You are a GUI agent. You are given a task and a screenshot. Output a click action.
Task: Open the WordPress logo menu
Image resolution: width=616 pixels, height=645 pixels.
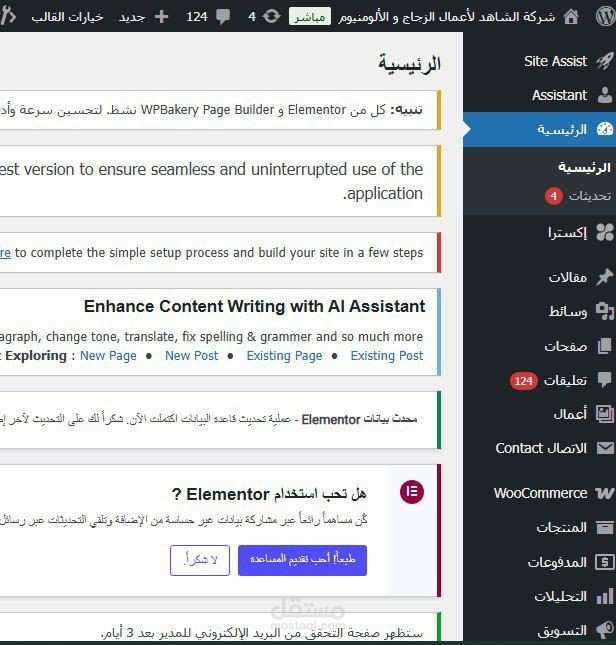click(605, 17)
